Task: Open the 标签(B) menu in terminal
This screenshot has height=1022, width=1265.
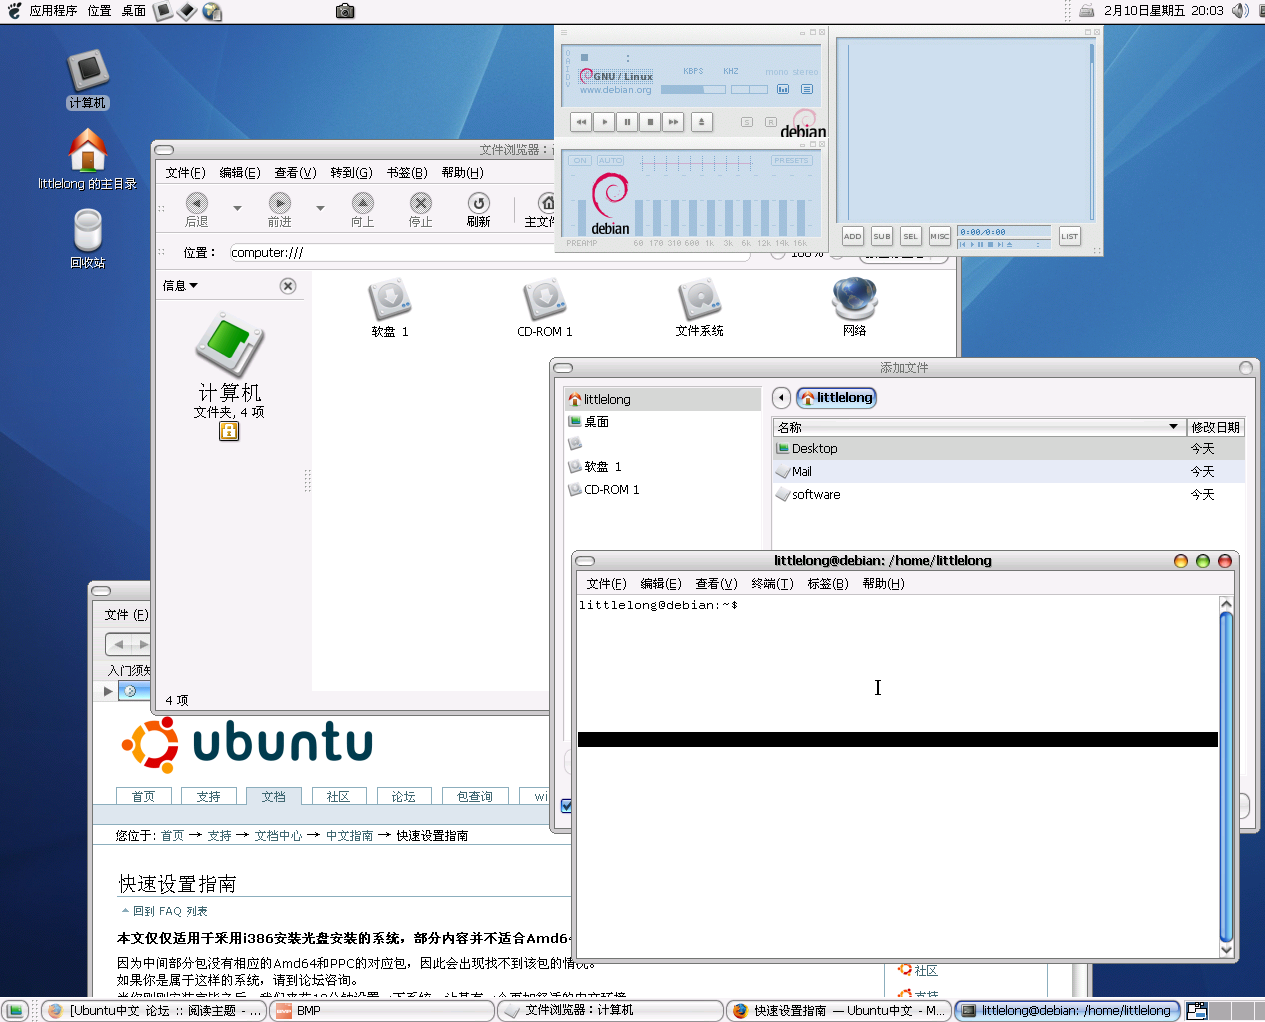Action: click(x=828, y=584)
